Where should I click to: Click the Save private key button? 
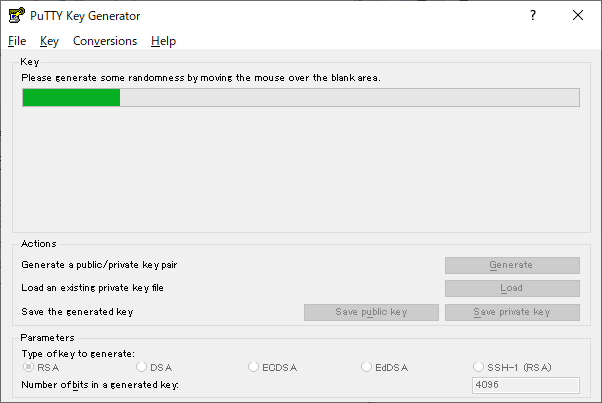(x=512, y=312)
